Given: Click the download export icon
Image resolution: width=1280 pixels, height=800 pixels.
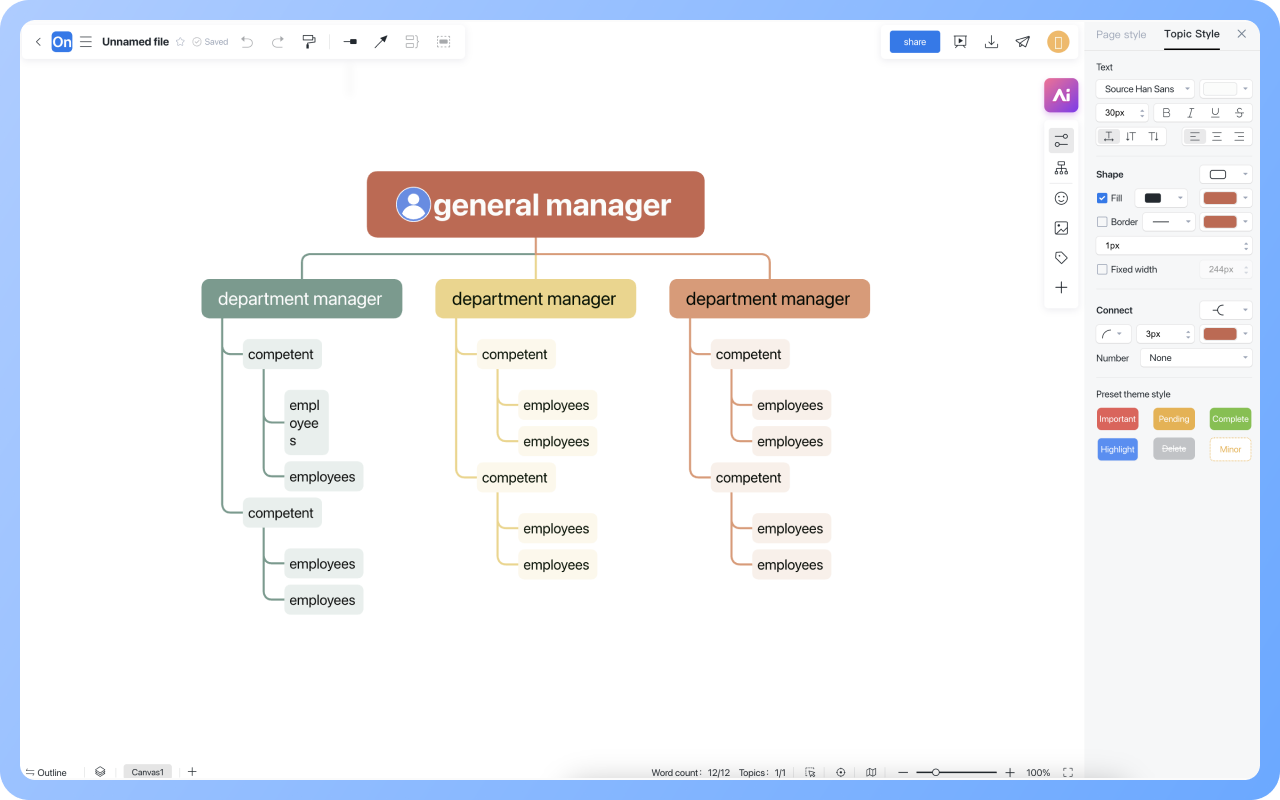Looking at the screenshot, I should tap(991, 42).
